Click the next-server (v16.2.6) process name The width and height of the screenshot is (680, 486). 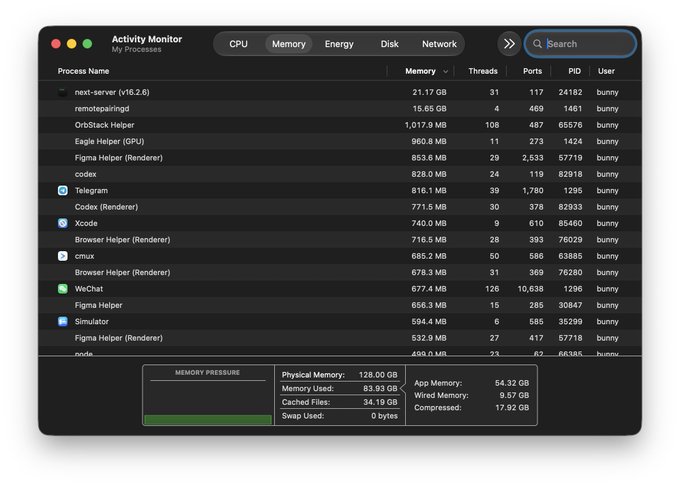pos(112,92)
